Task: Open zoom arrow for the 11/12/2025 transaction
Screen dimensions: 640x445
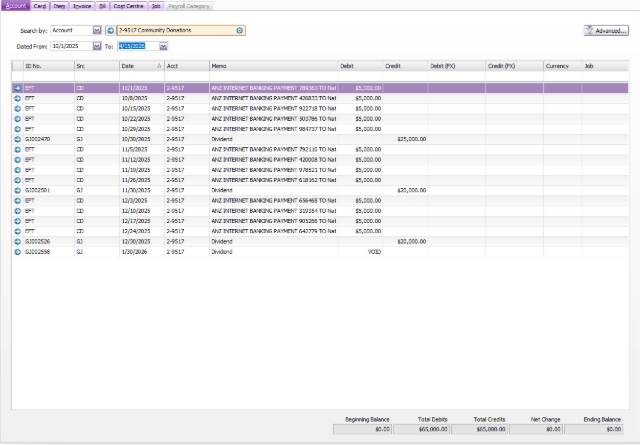Action: (17, 160)
